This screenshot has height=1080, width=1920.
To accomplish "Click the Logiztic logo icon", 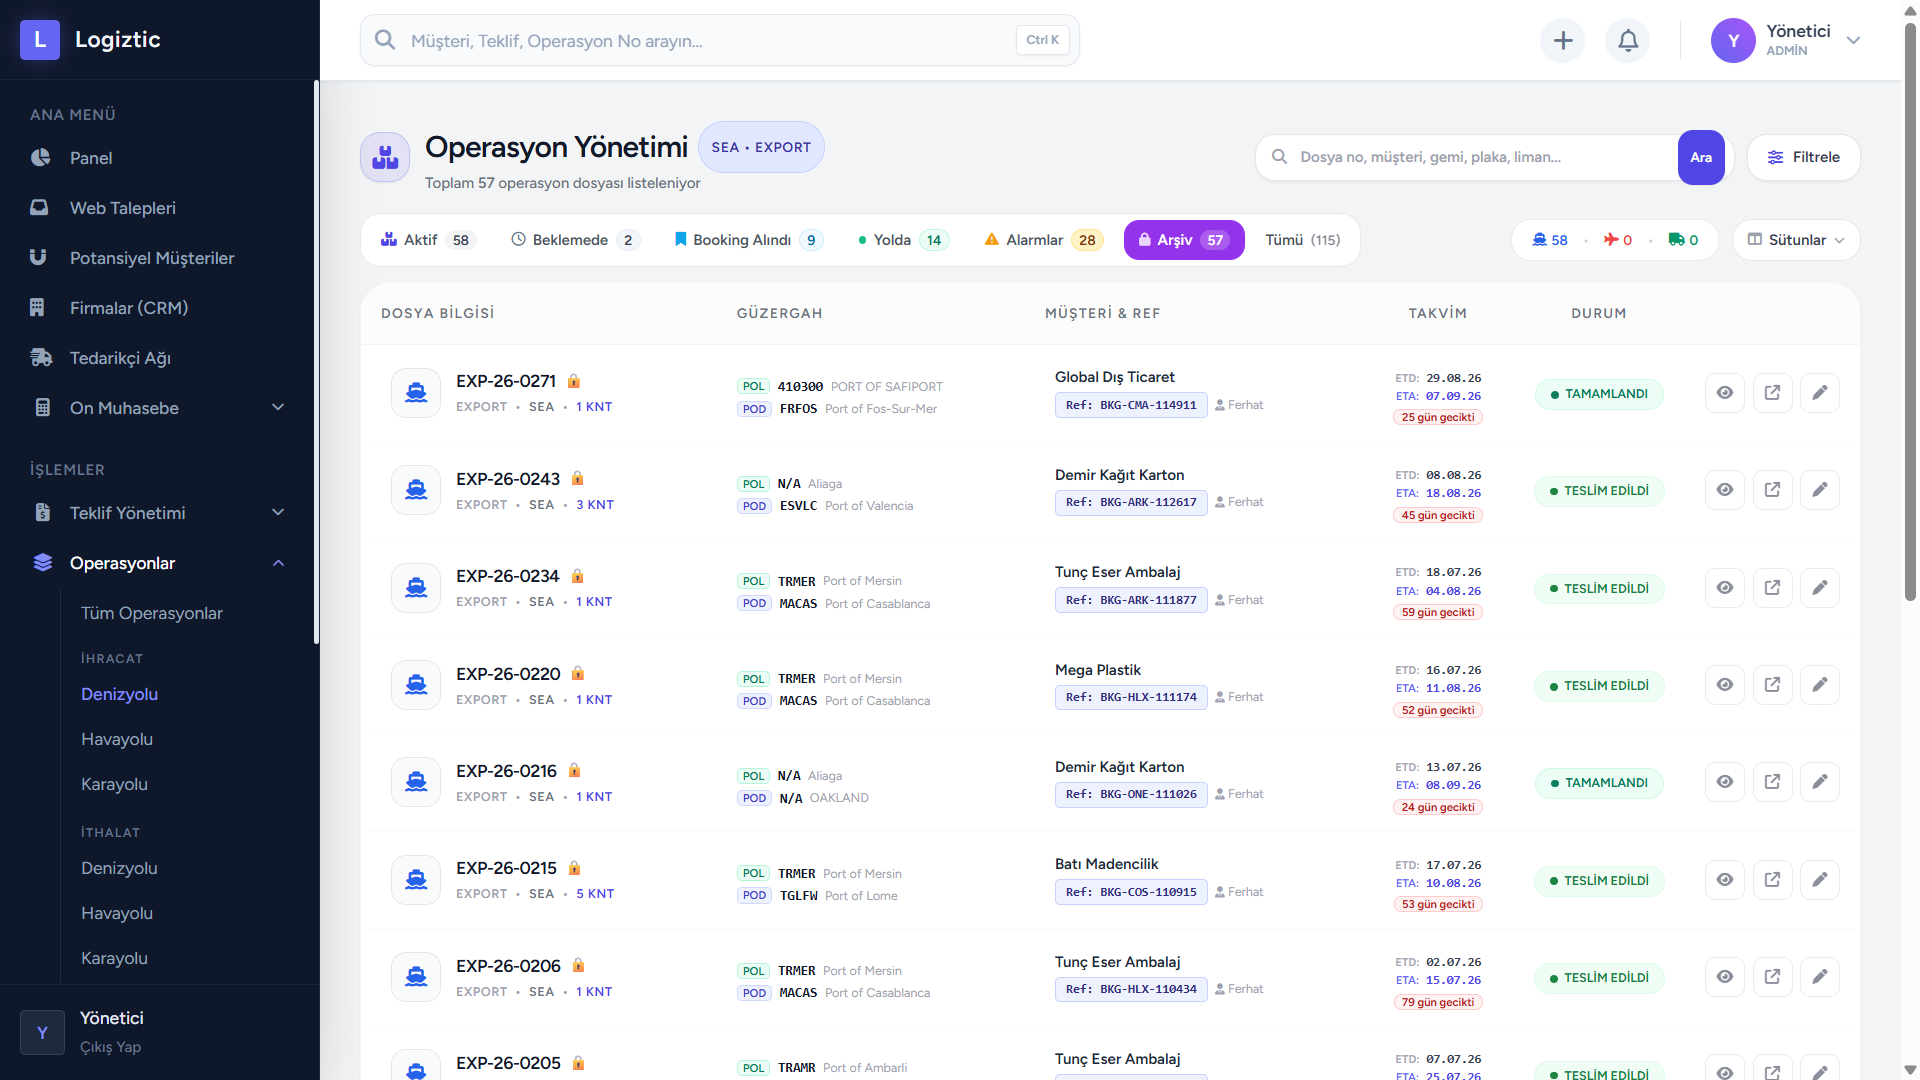I will tap(40, 40).
